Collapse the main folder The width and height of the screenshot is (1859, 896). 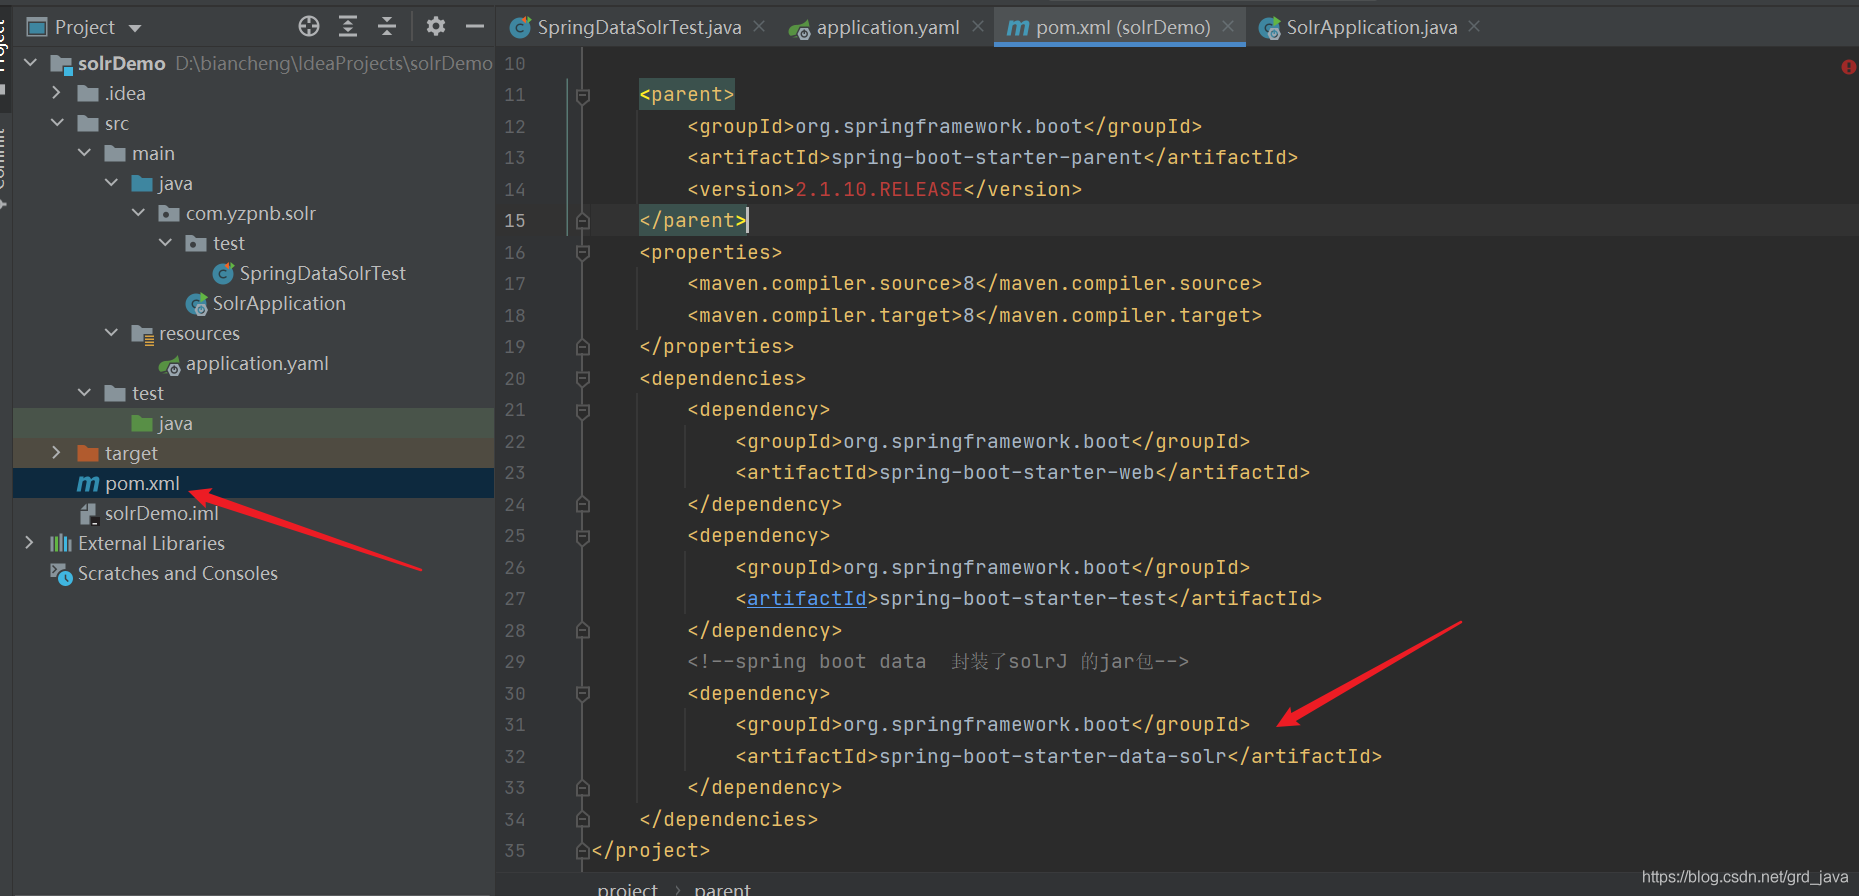[84, 153]
